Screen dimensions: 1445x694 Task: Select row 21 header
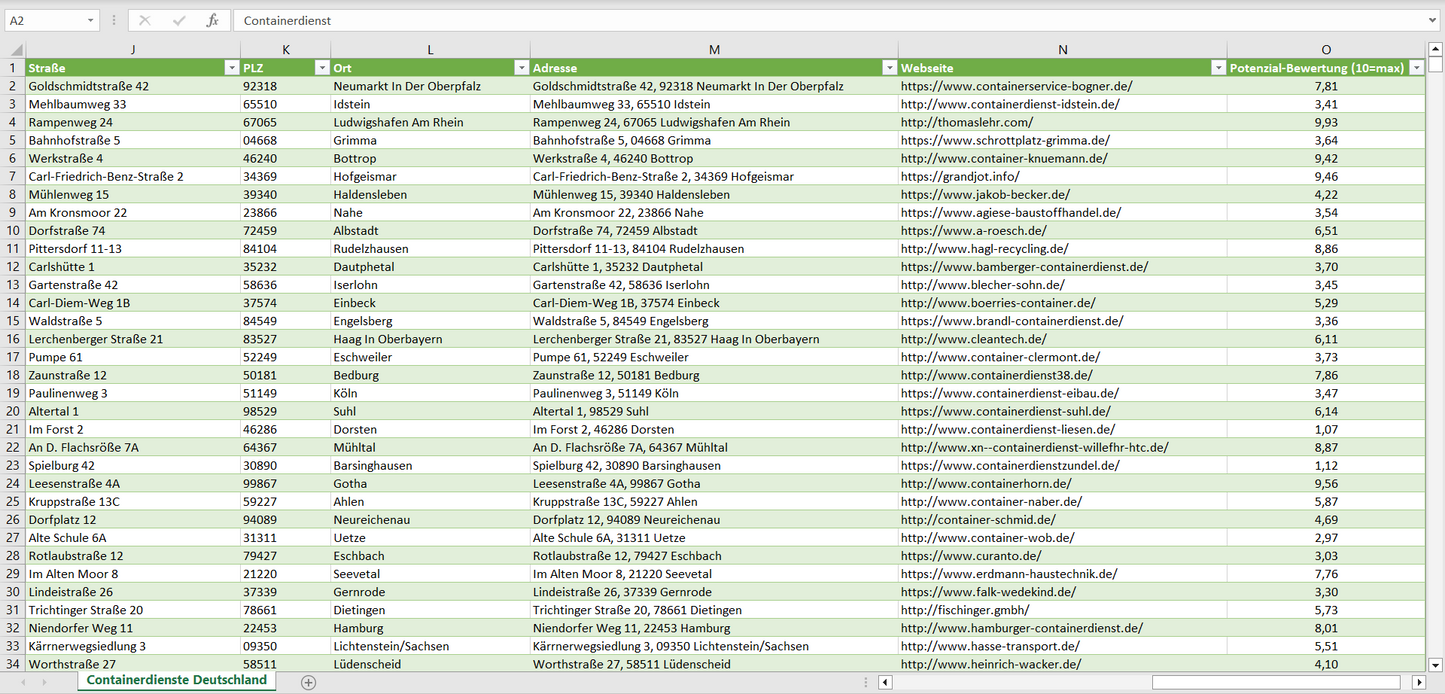pyautogui.click(x=13, y=429)
